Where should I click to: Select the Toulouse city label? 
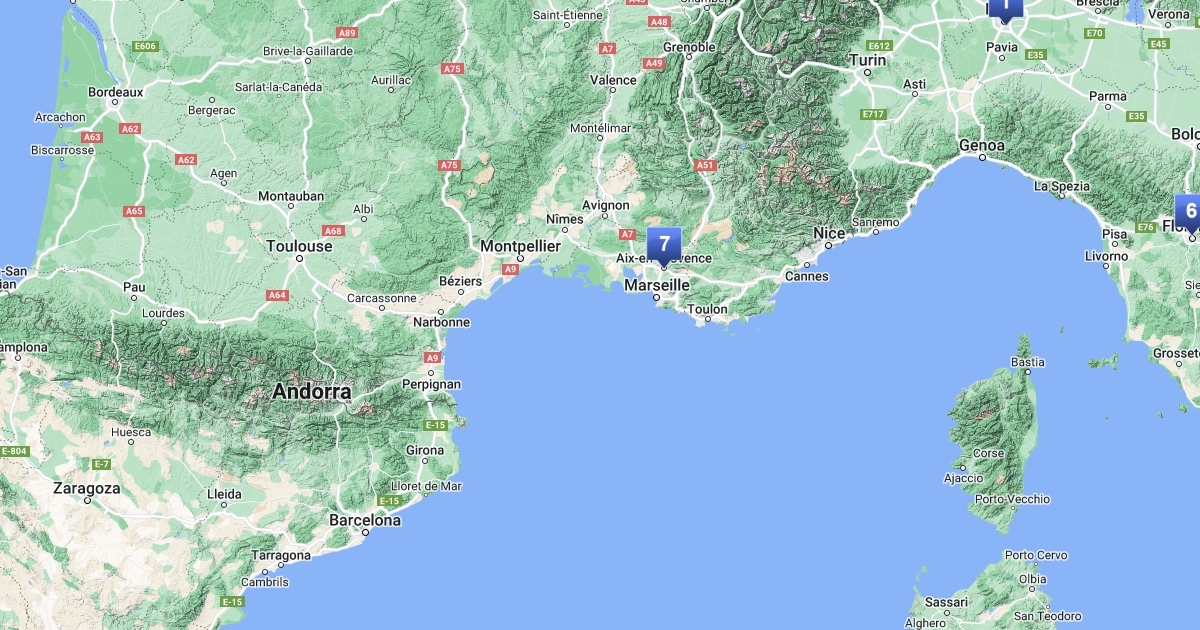[299, 246]
